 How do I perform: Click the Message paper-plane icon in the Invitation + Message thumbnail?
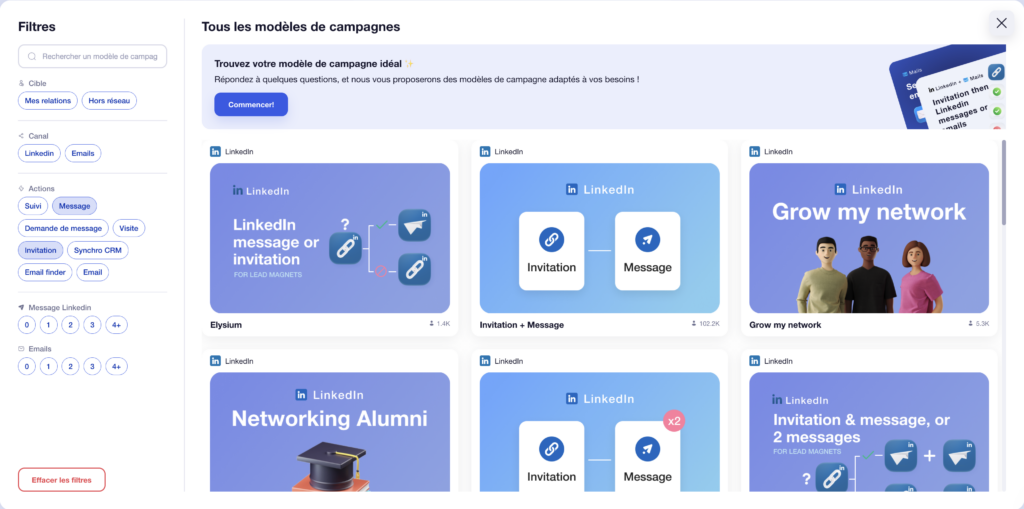647,240
